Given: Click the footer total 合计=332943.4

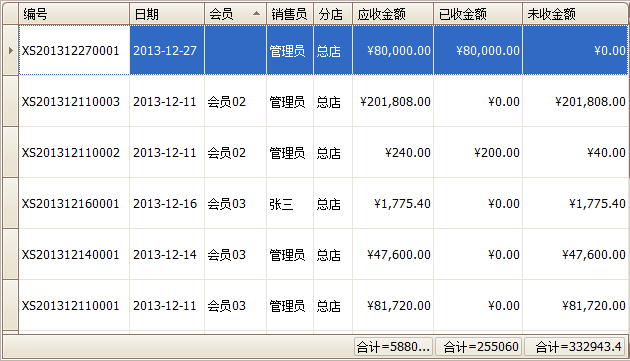Looking at the screenshot, I should click(x=575, y=347).
